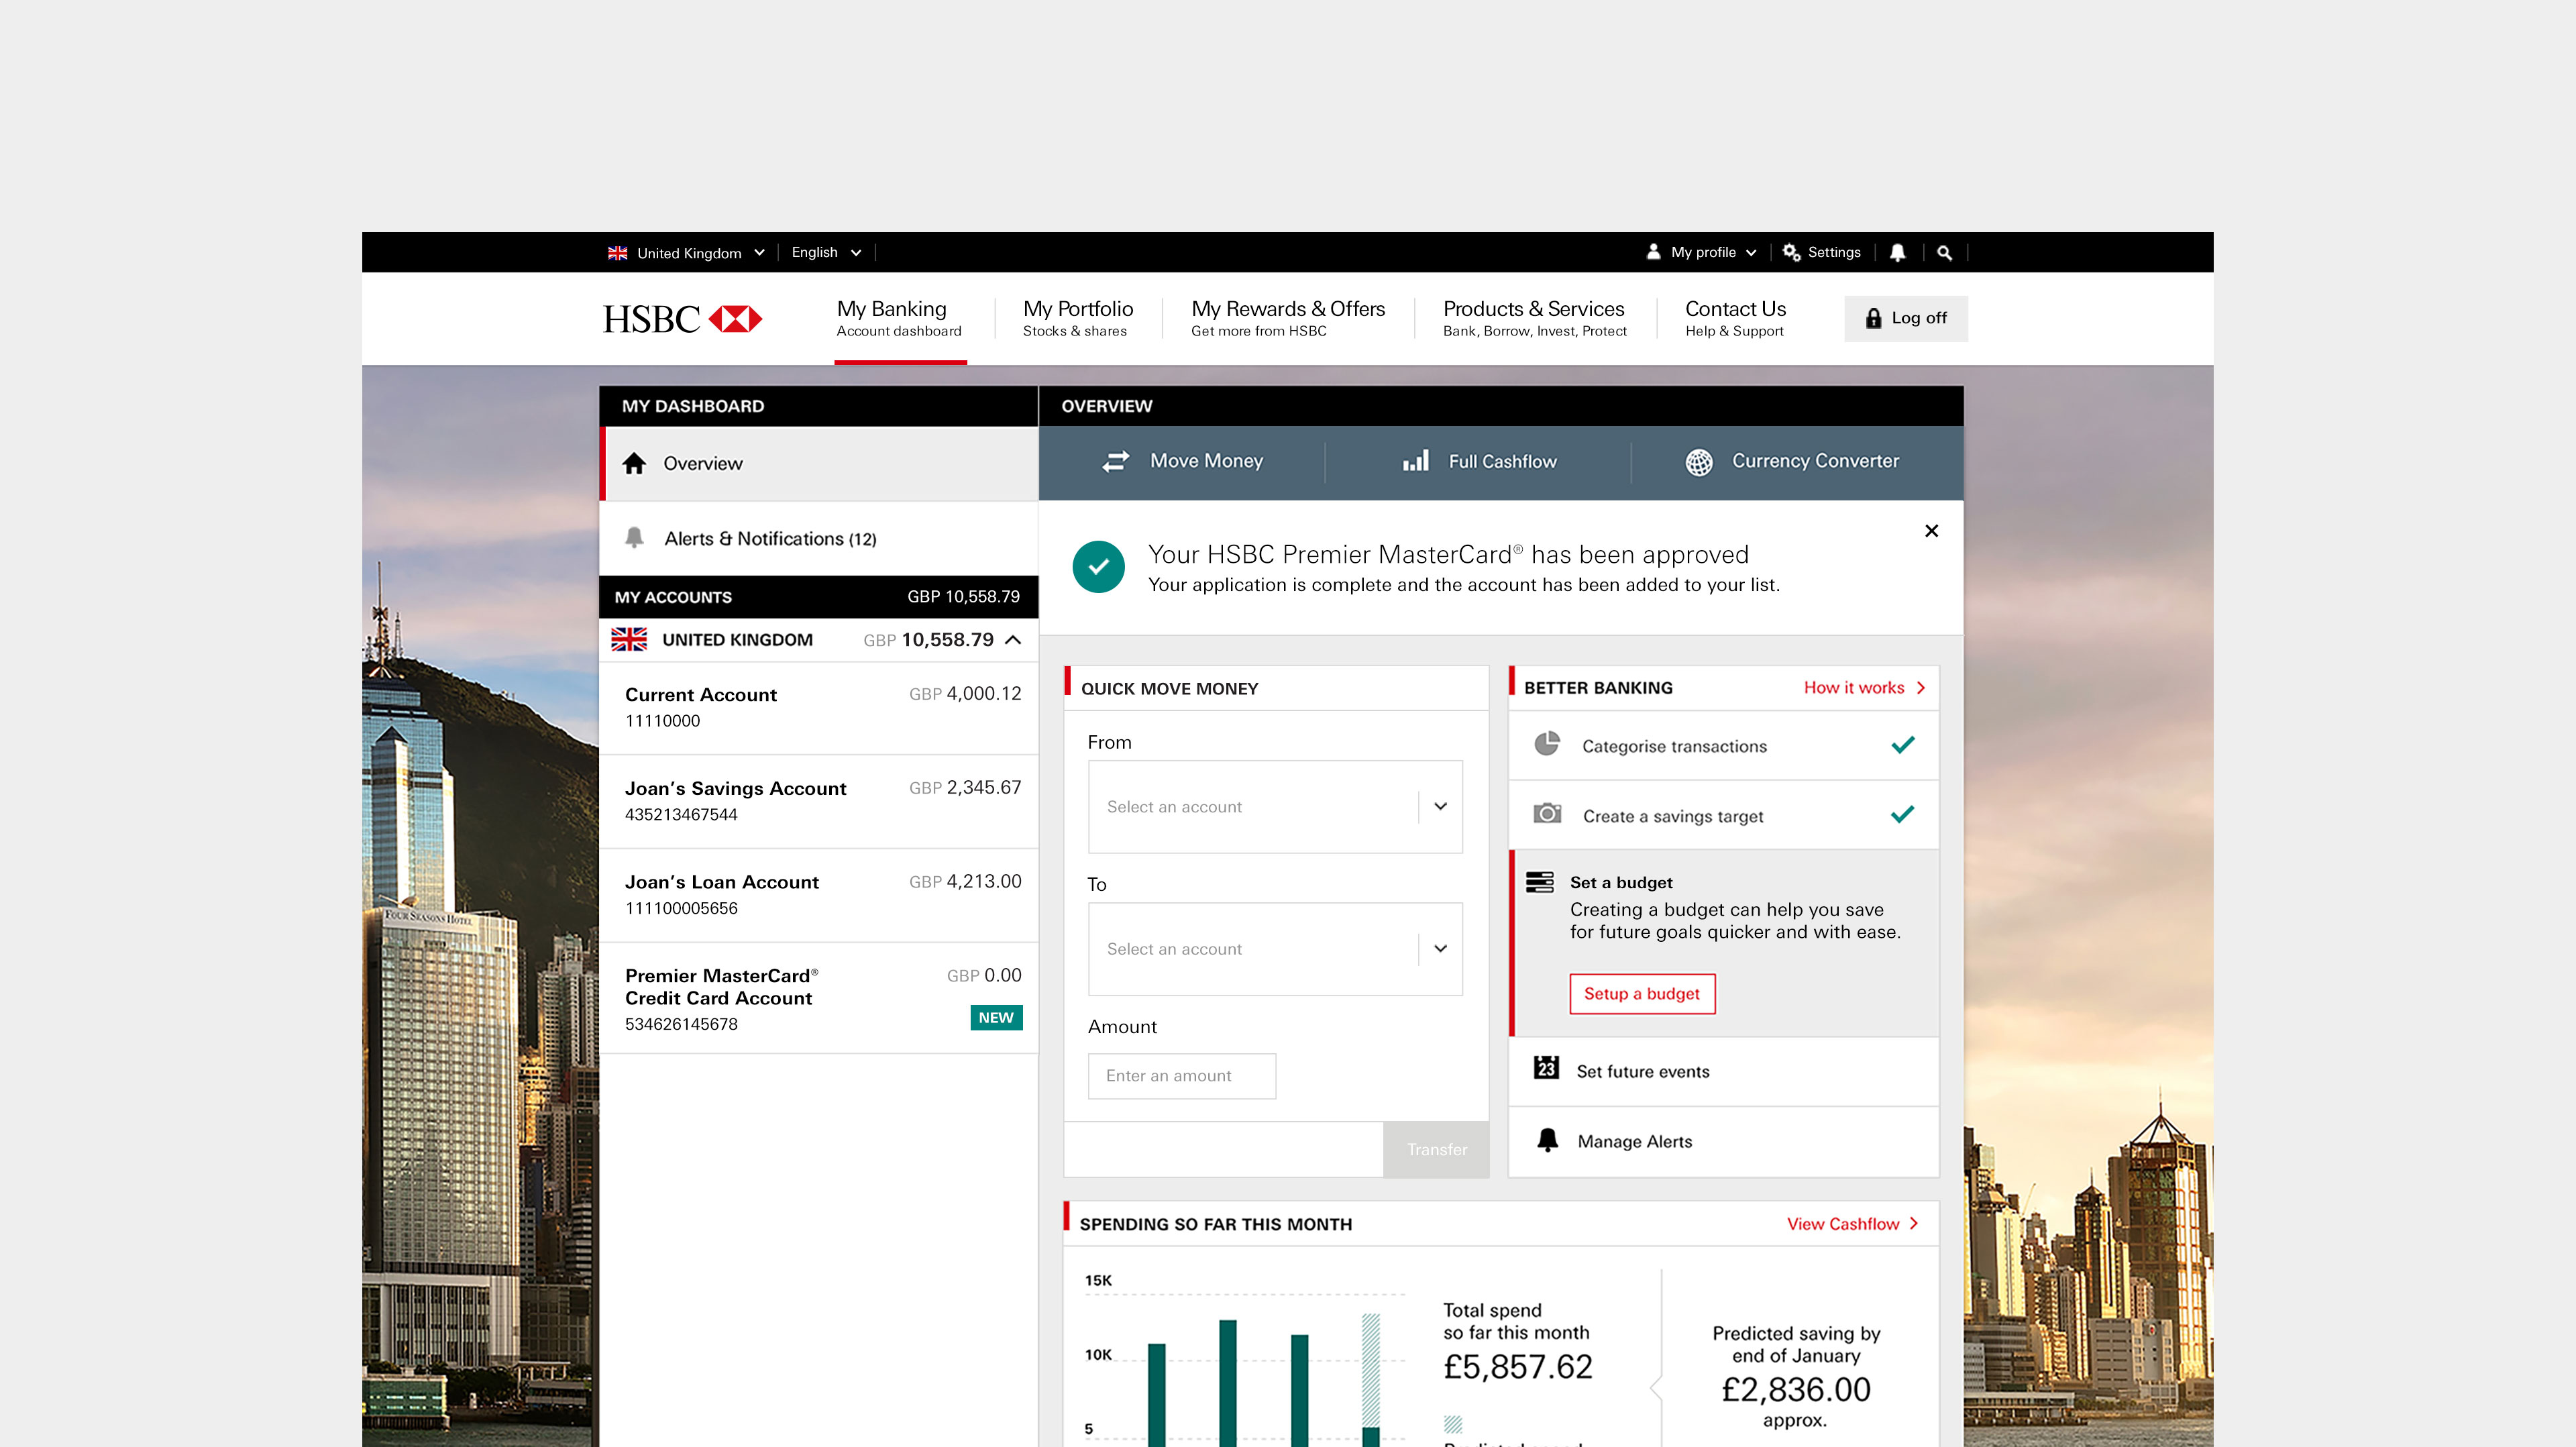Click Set future events item
The width and height of the screenshot is (2576, 1447).
(x=1723, y=1071)
